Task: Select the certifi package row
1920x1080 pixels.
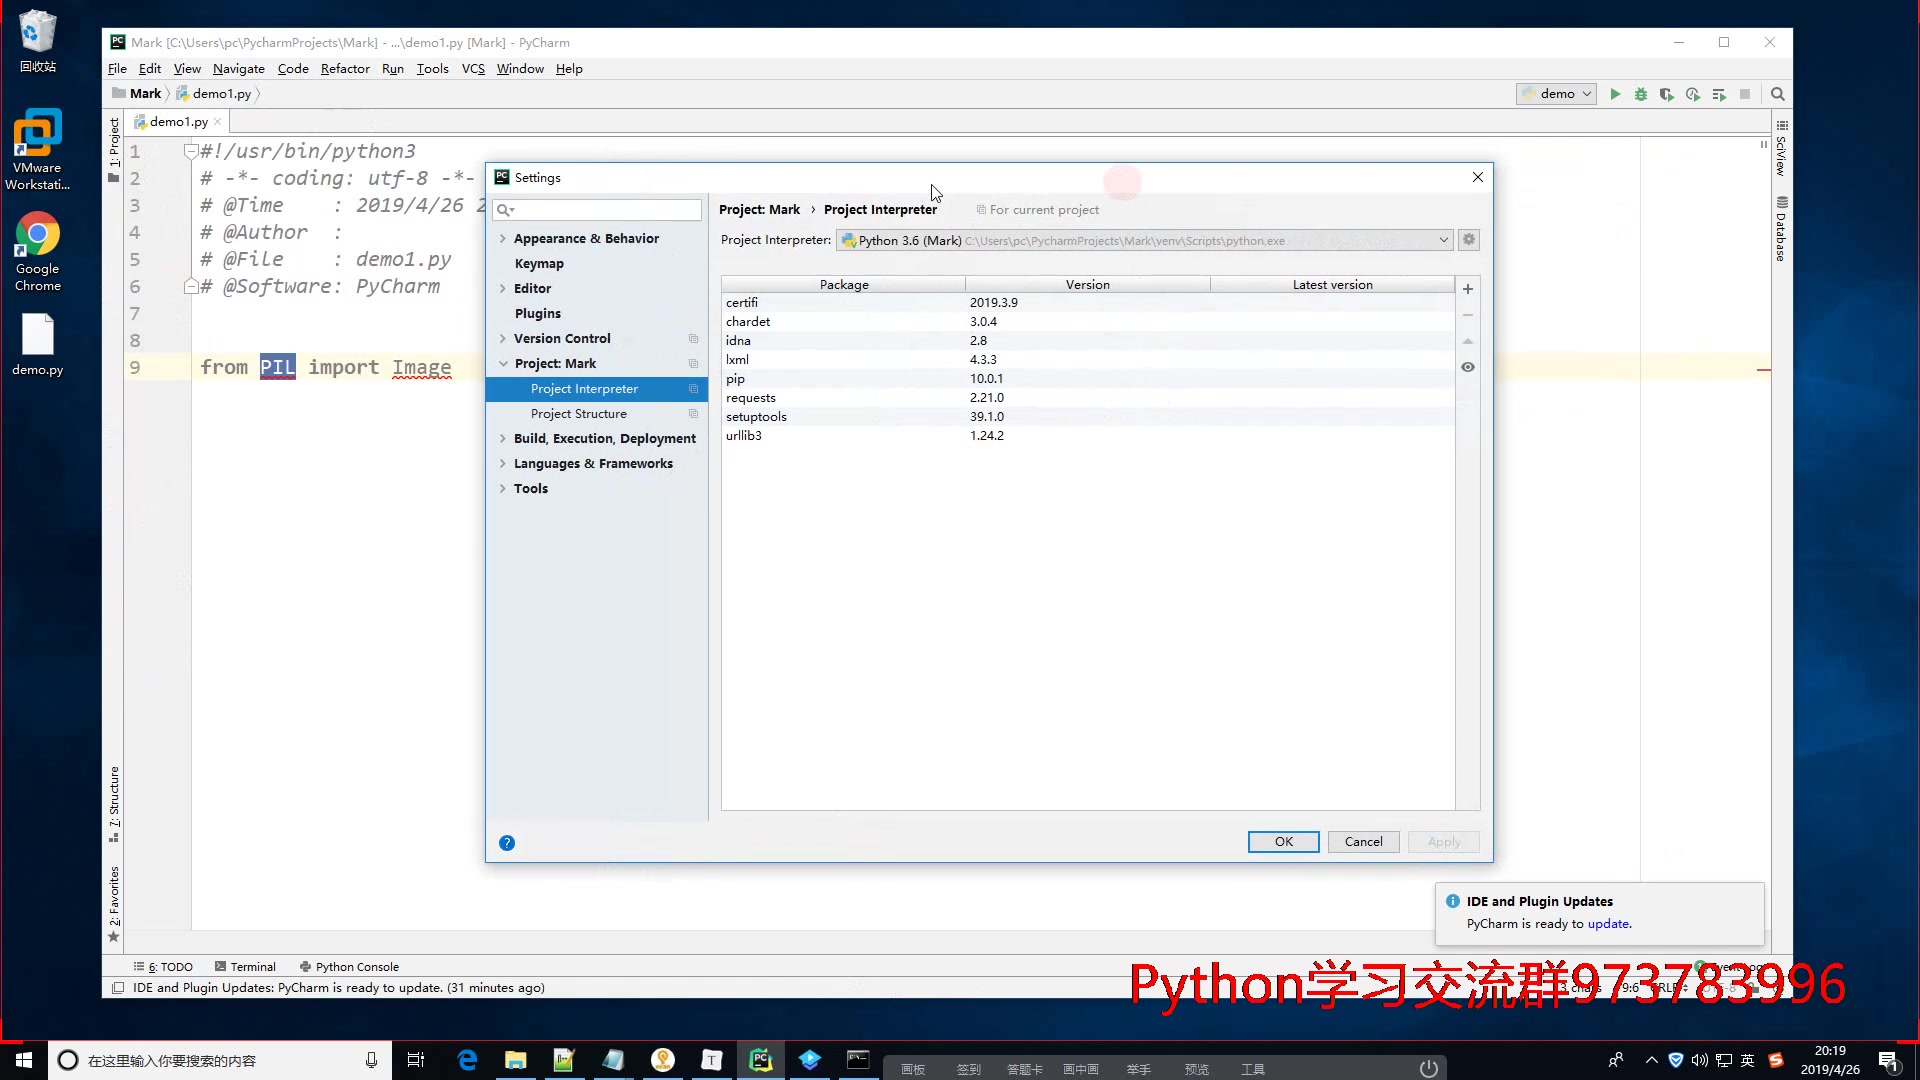Action: 1088,303
